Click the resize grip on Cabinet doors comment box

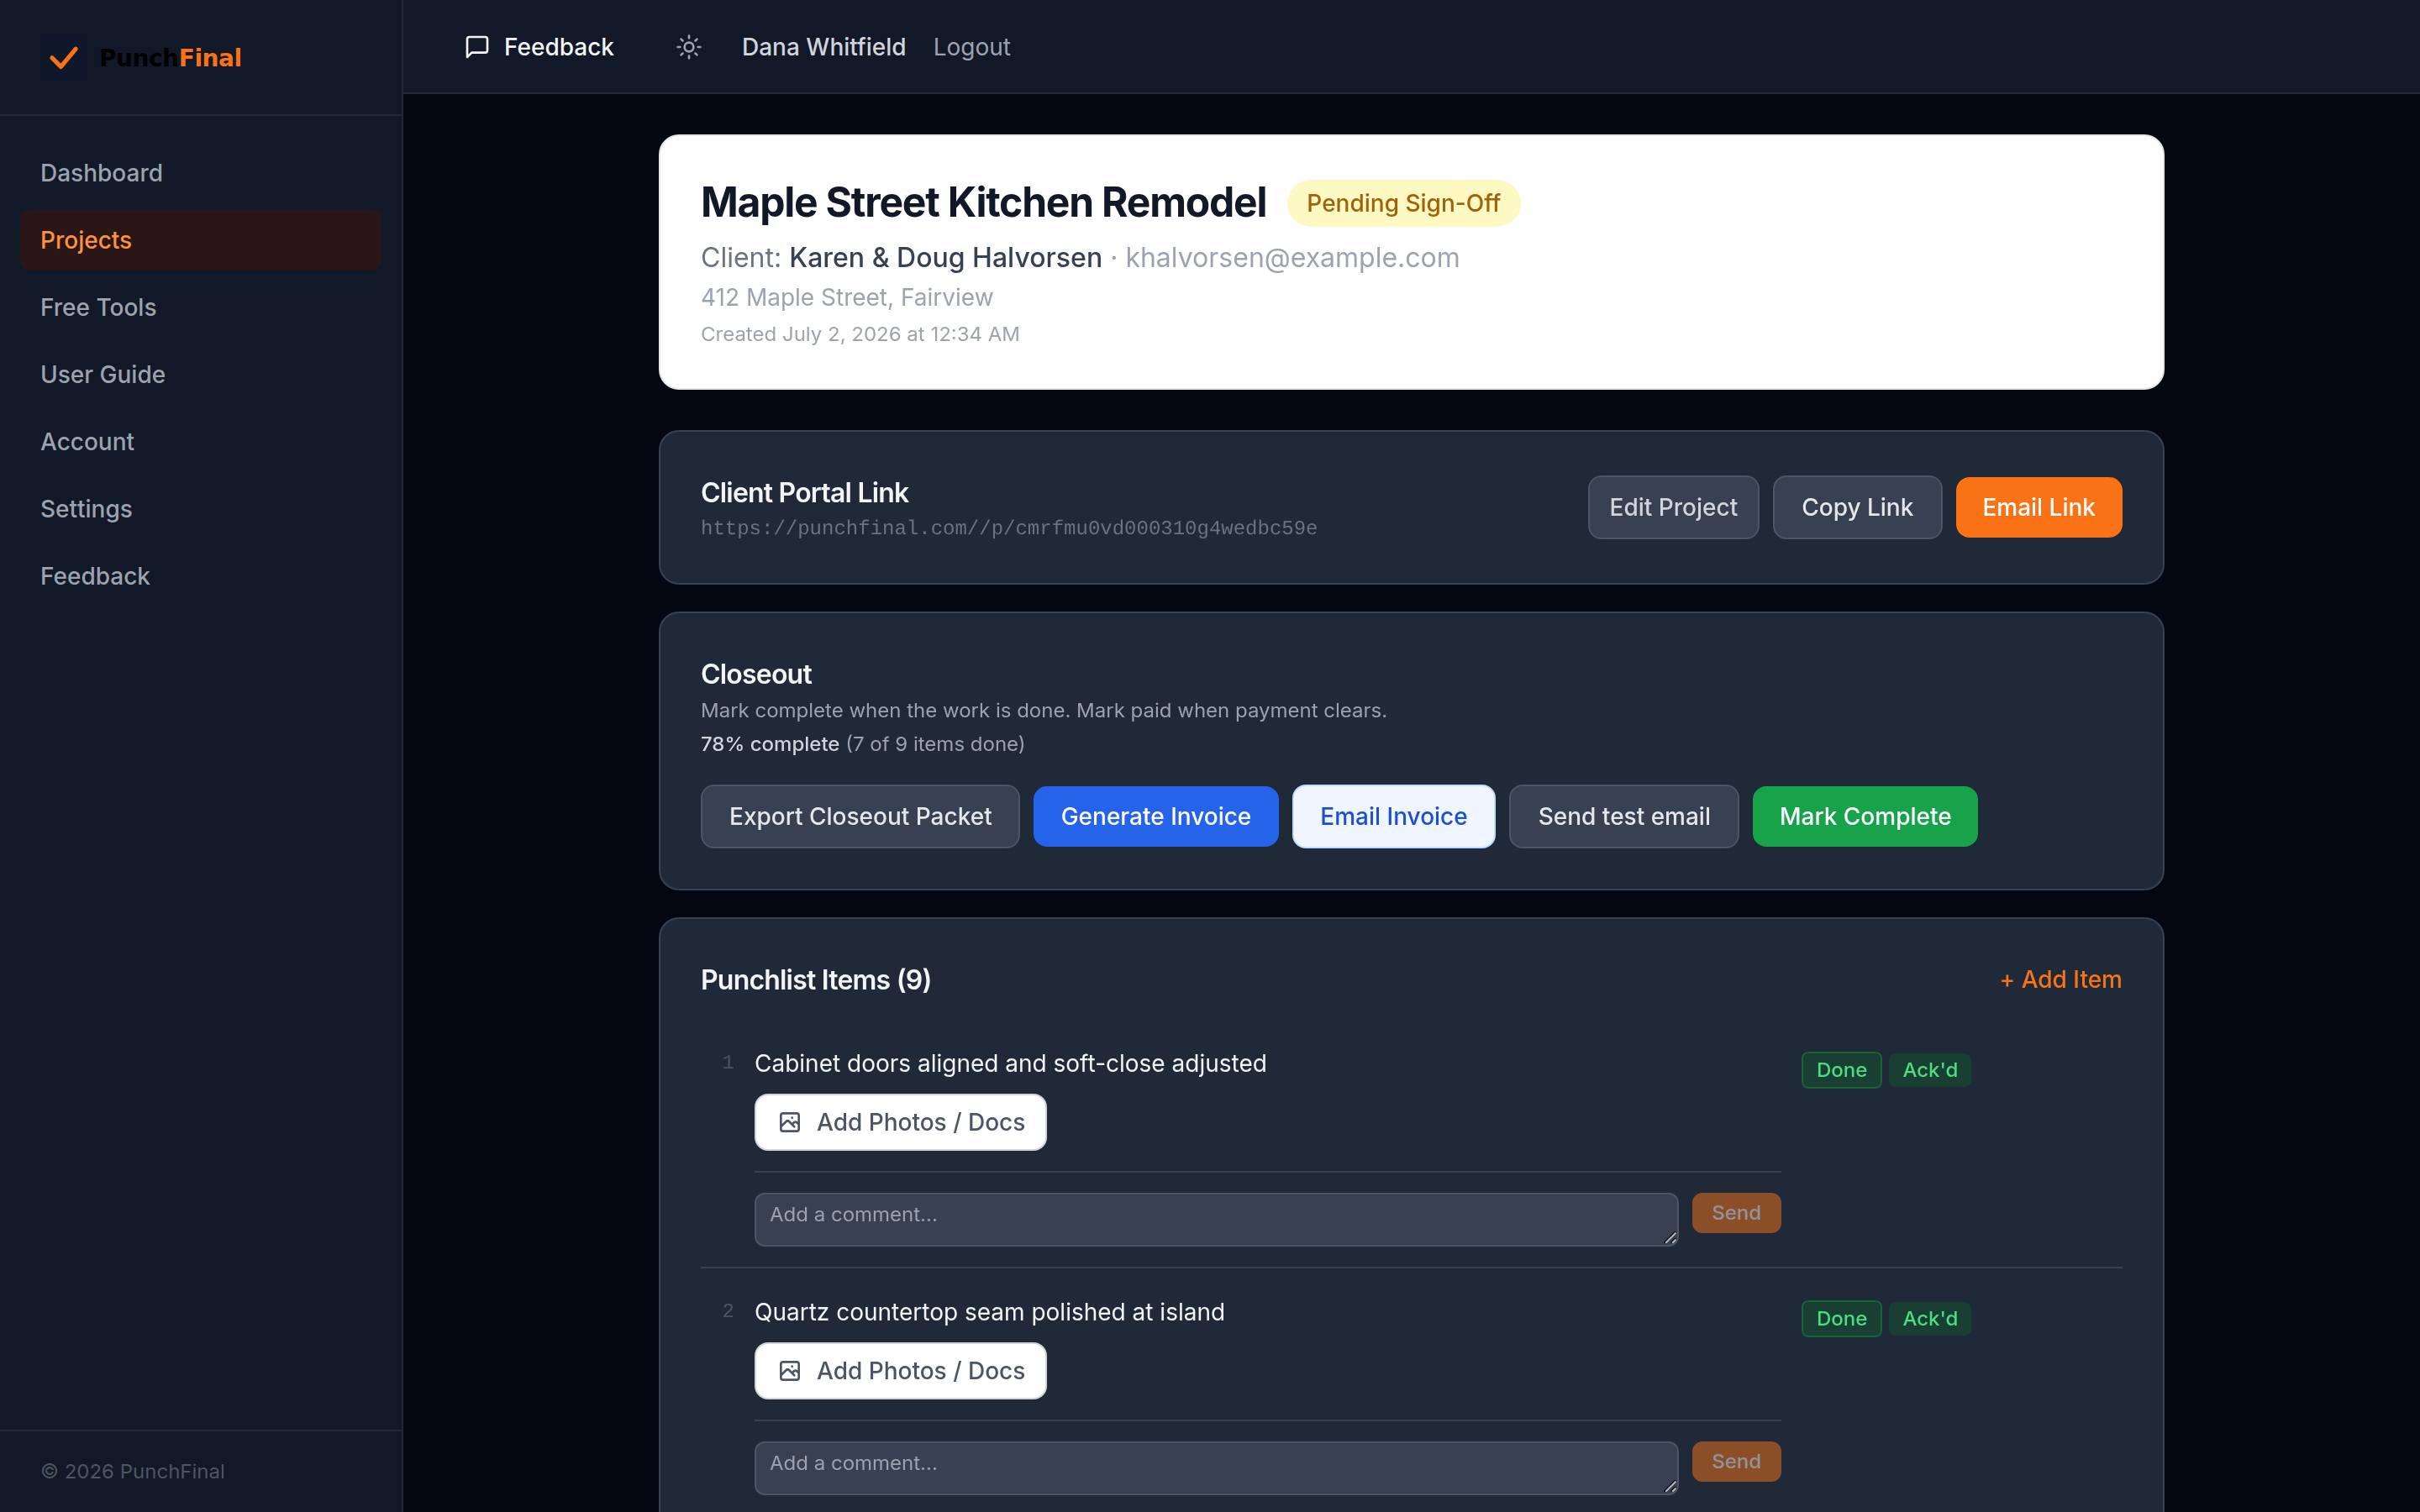(1670, 1238)
